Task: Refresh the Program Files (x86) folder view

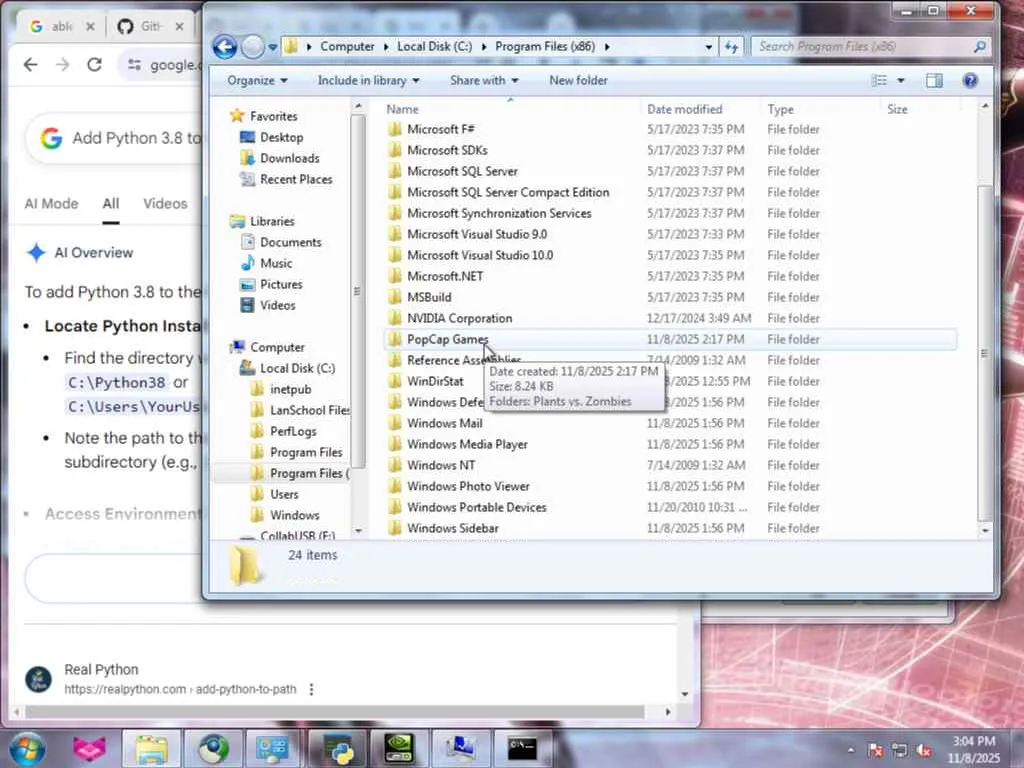Action: [x=731, y=47]
